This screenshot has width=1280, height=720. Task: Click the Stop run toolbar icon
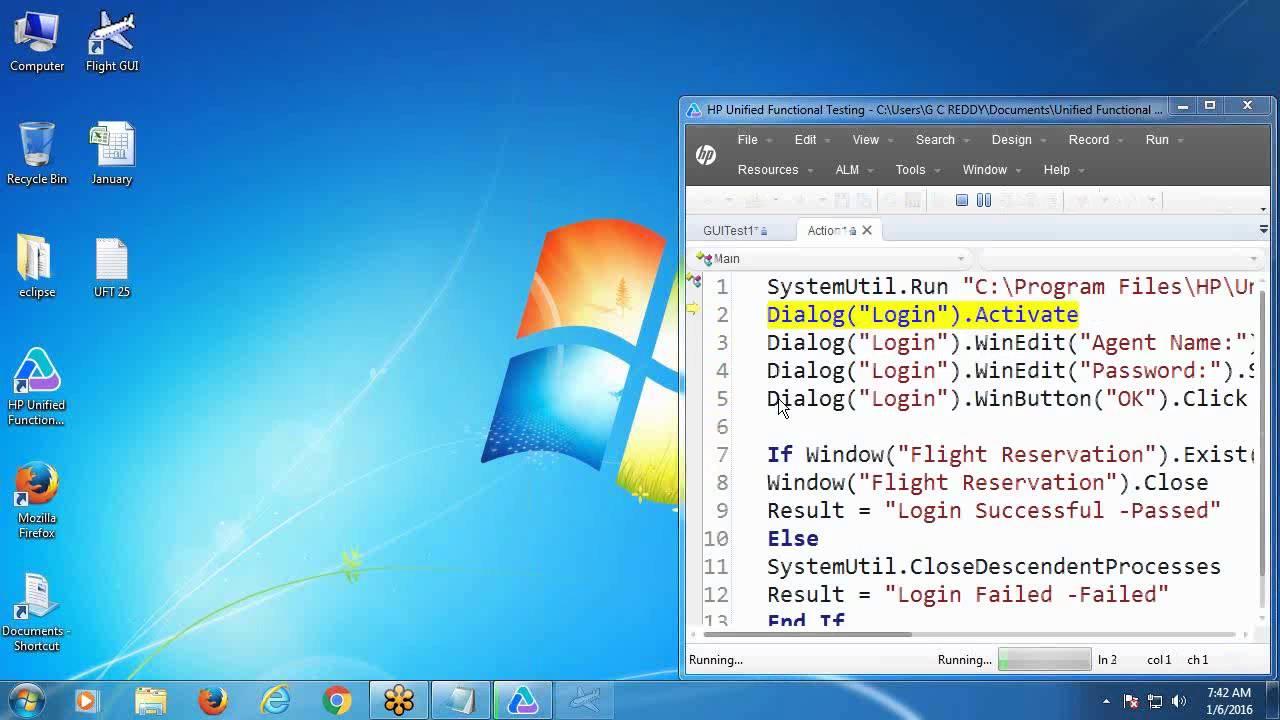point(962,201)
